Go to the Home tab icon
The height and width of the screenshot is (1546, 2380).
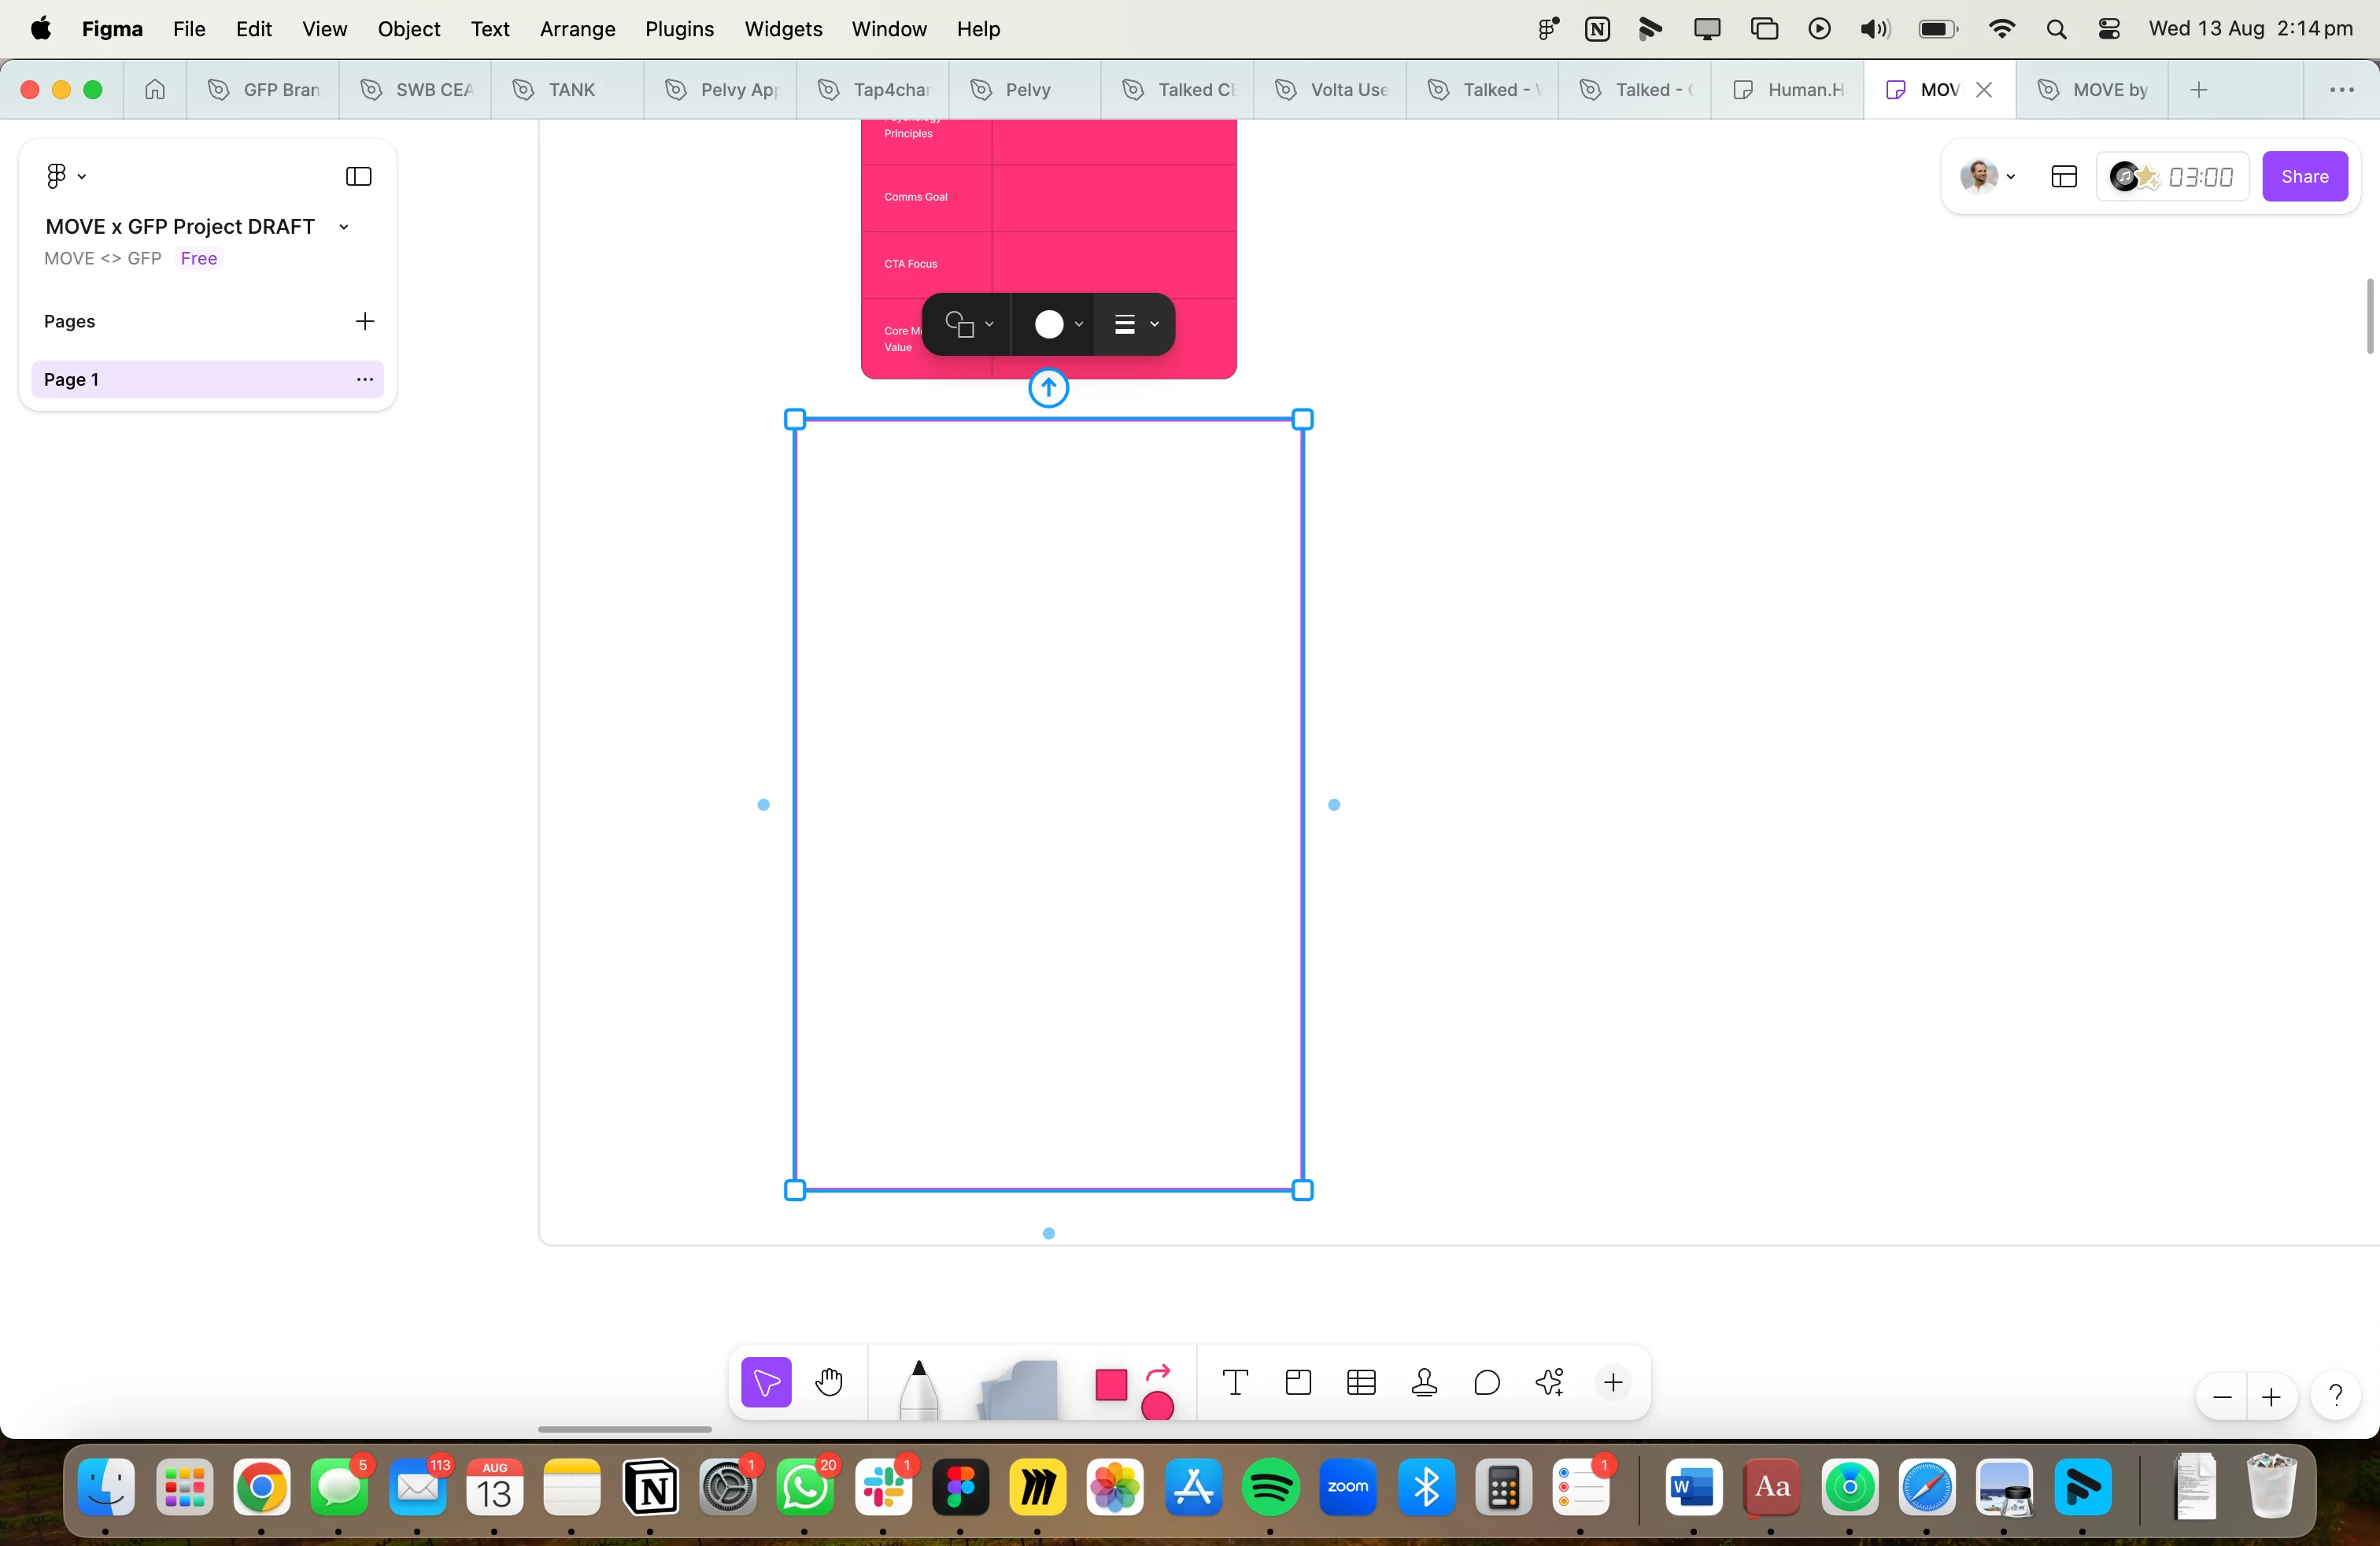tap(155, 90)
